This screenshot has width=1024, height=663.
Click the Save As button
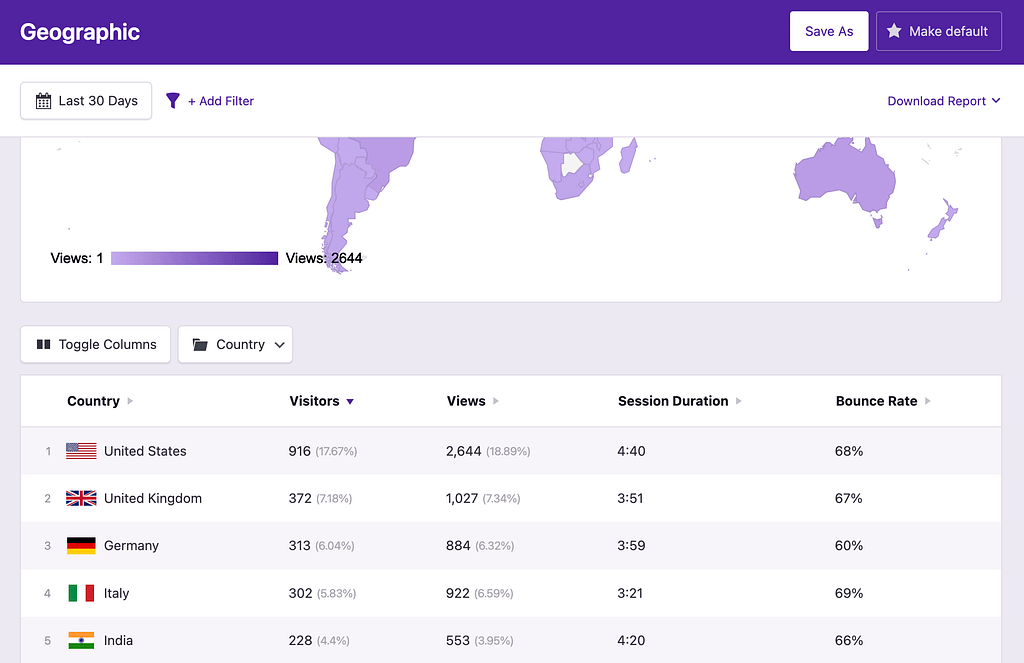tap(829, 31)
